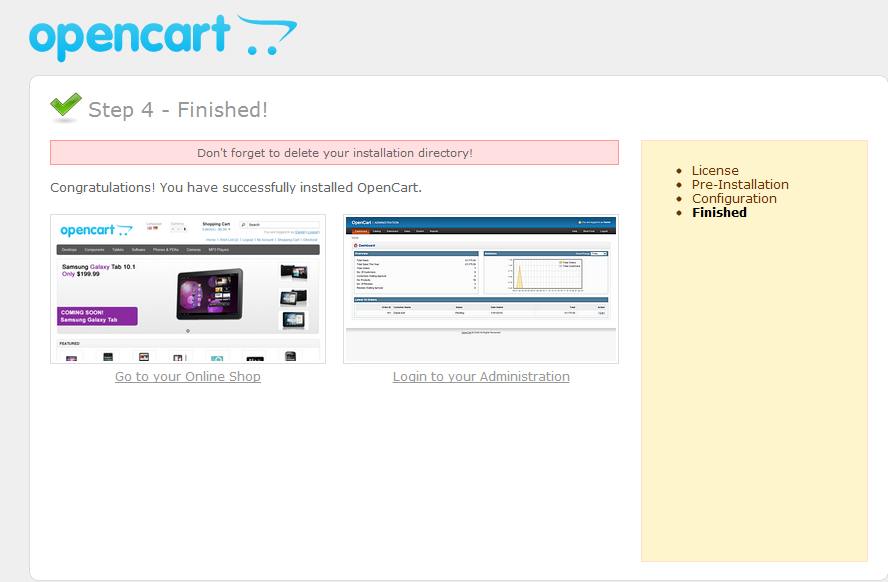888x582 pixels.
Task: Follow the 'Go to your Online Shop' link
Action: tap(188, 376)
